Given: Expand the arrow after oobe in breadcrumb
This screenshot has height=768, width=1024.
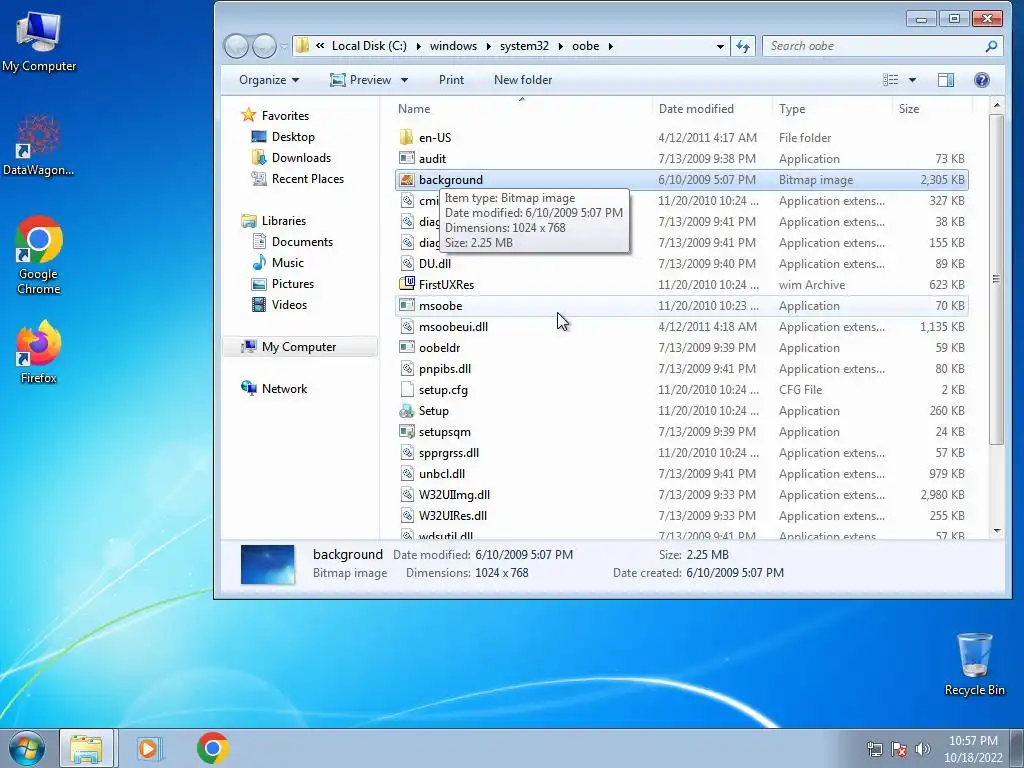Looking at the screenshot, I should [611, 46].
